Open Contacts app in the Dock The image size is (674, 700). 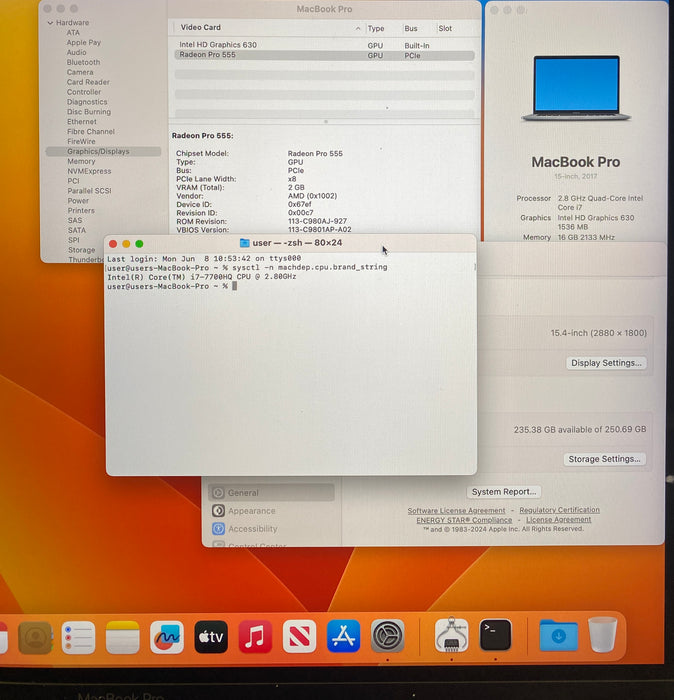(x=35, y=638)
